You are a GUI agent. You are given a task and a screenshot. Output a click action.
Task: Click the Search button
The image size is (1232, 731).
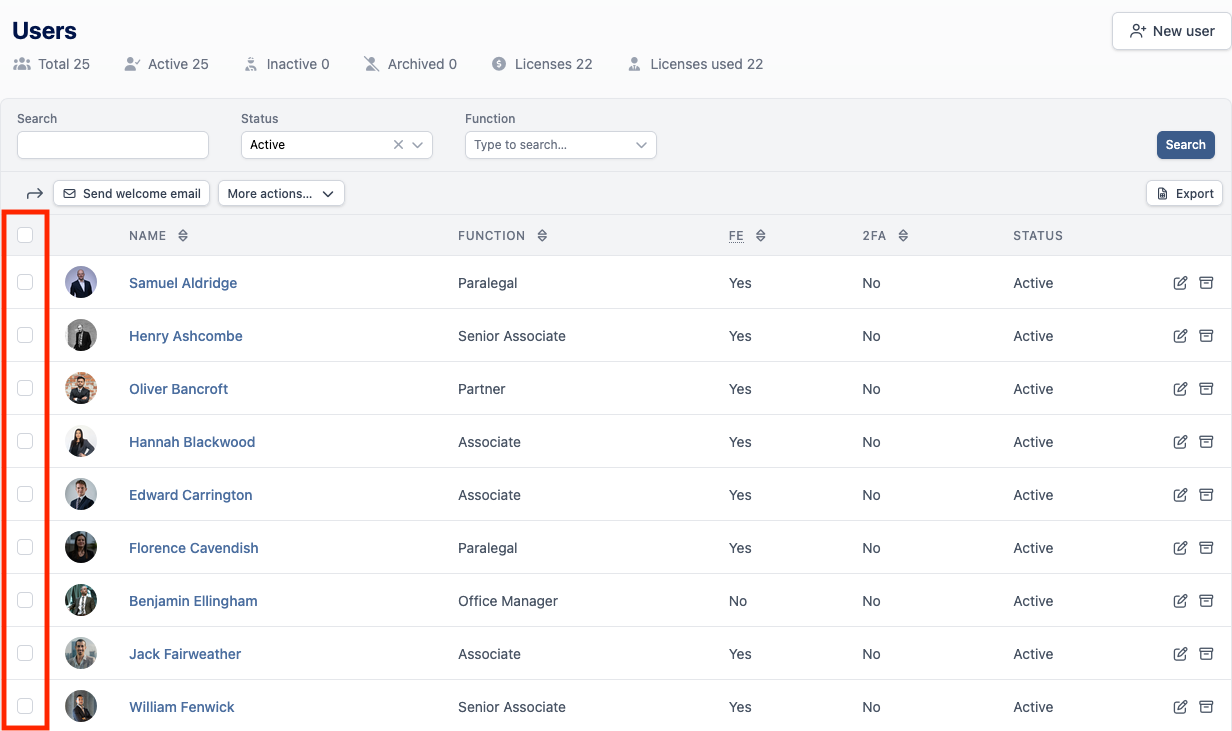(x=1185, y=145)
